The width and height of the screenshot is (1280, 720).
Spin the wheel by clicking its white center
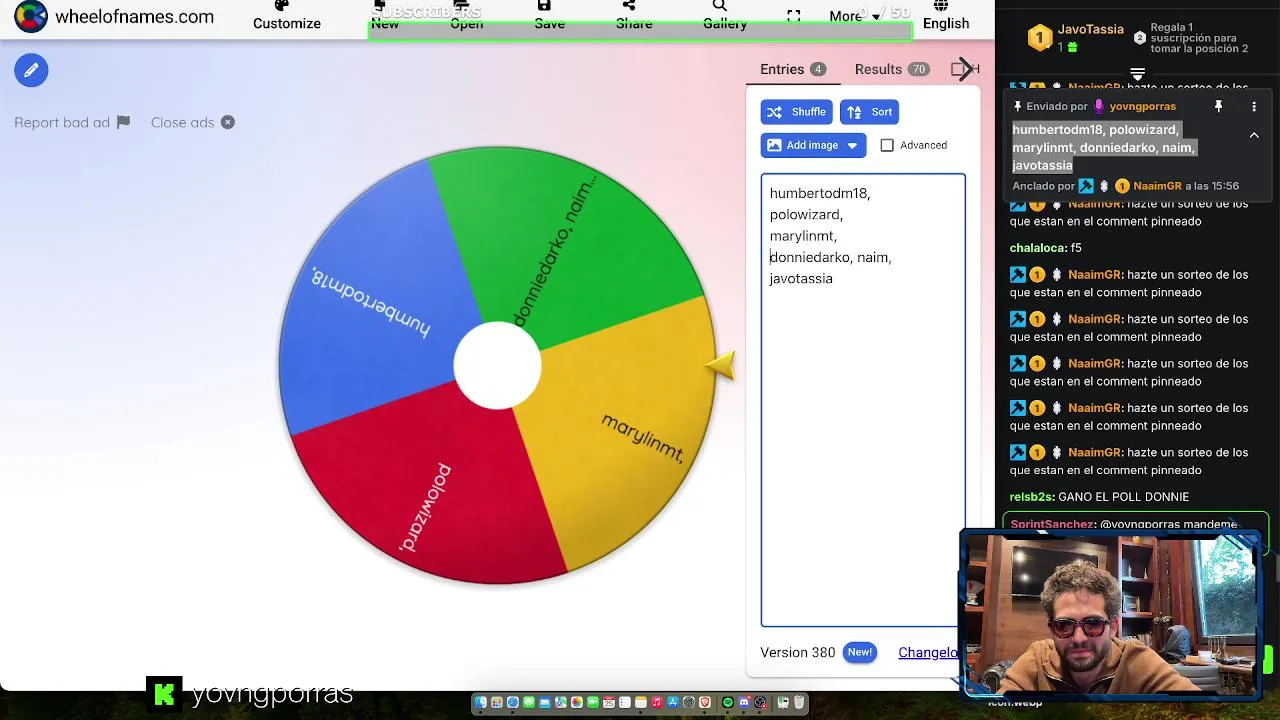497,365
